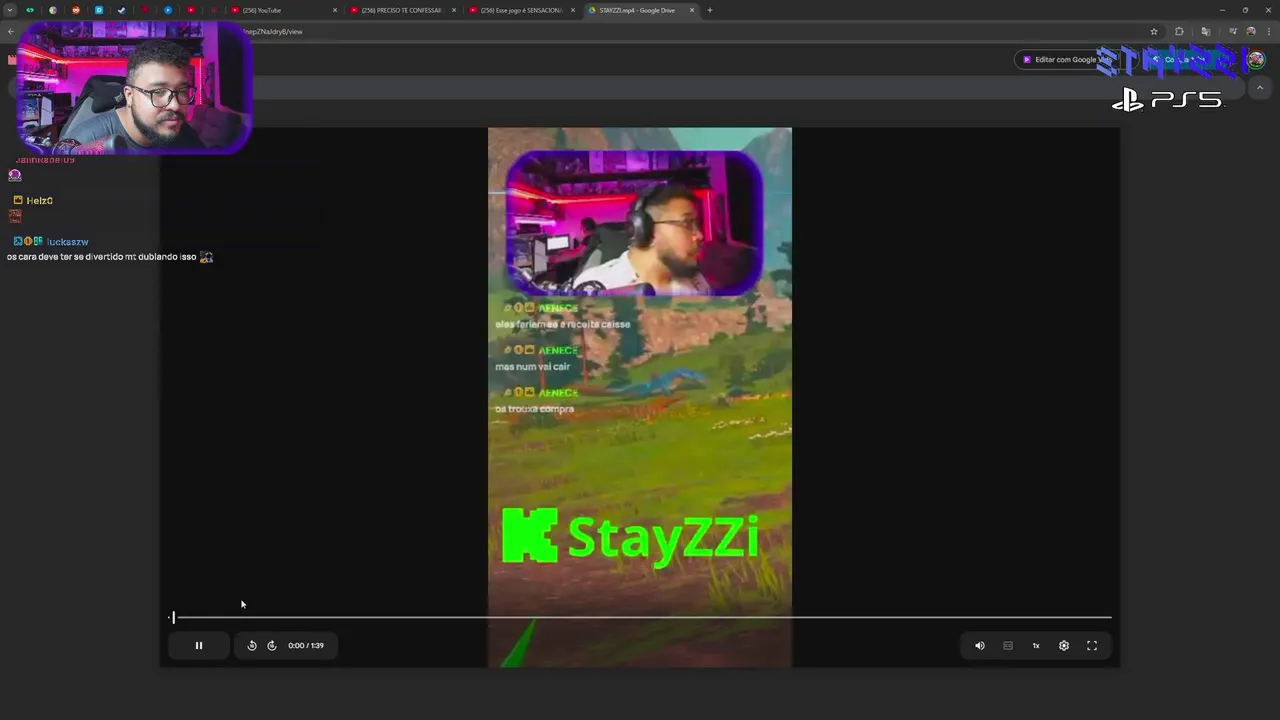Close the (256) YouTube tab
Viewport: 1280px width, 720px height.
(x=335, y=10)
